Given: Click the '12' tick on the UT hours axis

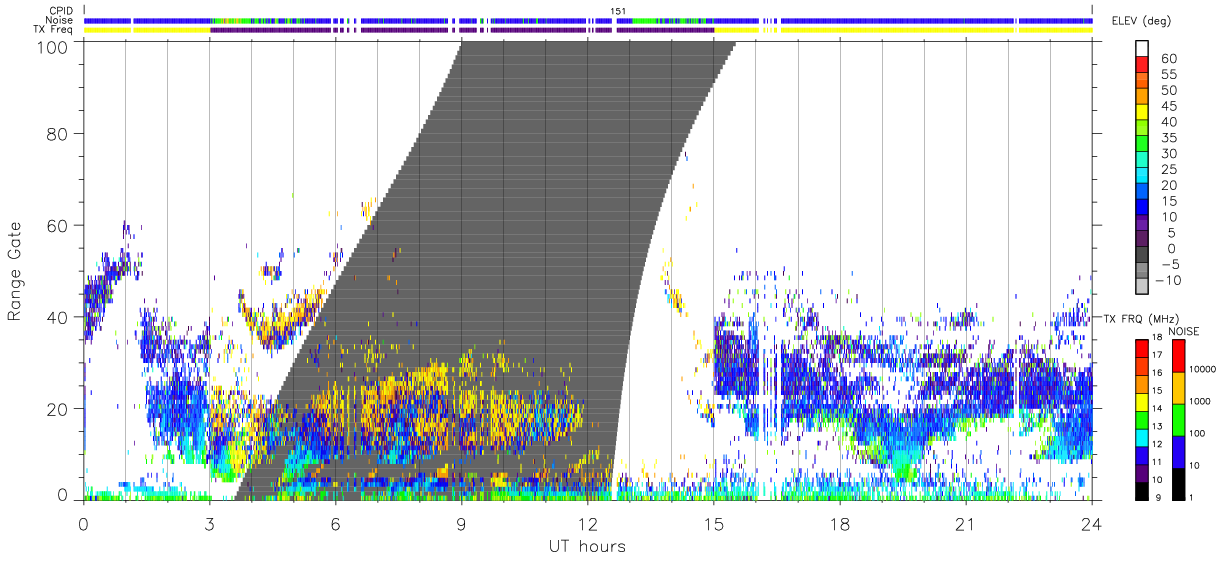Looking at the screenshot, I should (587, 524).
